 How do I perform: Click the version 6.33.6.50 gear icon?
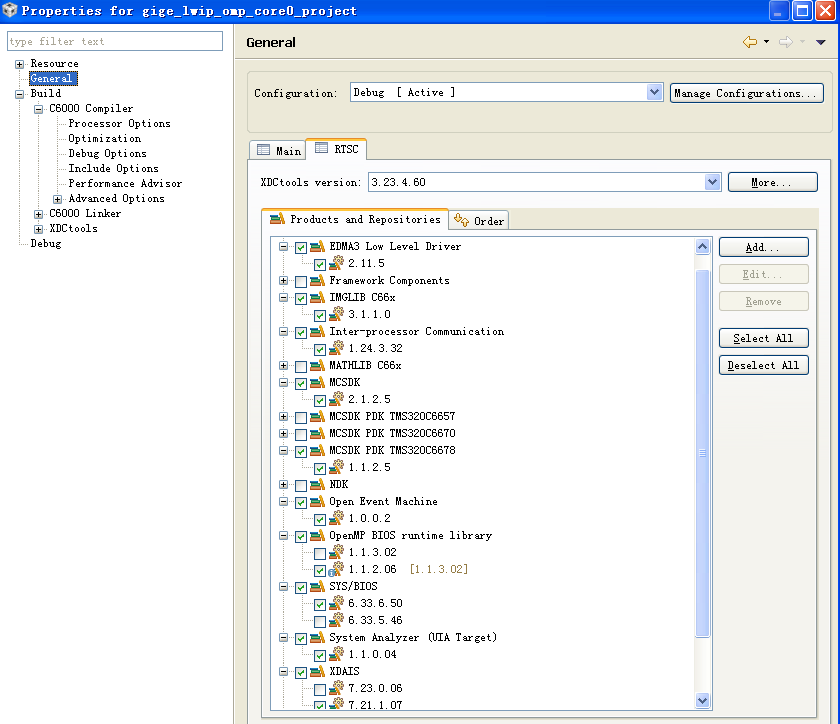336,603
